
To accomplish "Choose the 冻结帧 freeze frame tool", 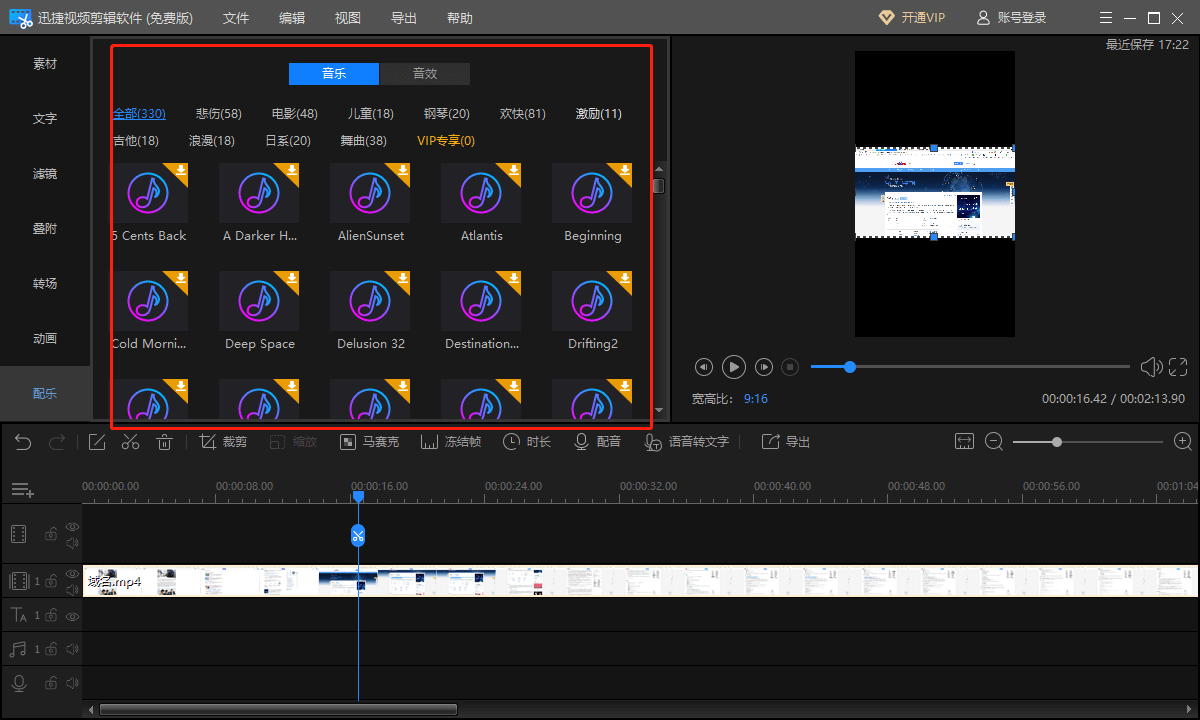I will tap(451, 442).
